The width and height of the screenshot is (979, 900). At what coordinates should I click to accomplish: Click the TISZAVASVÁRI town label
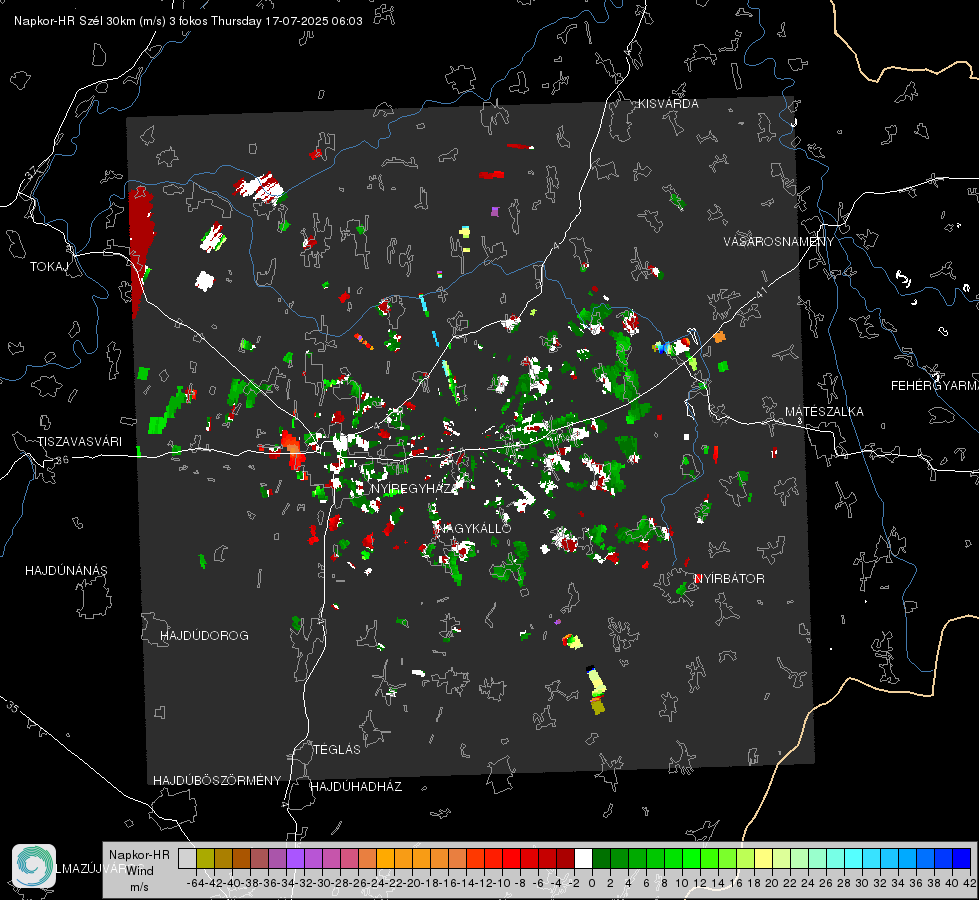point(80,442)
